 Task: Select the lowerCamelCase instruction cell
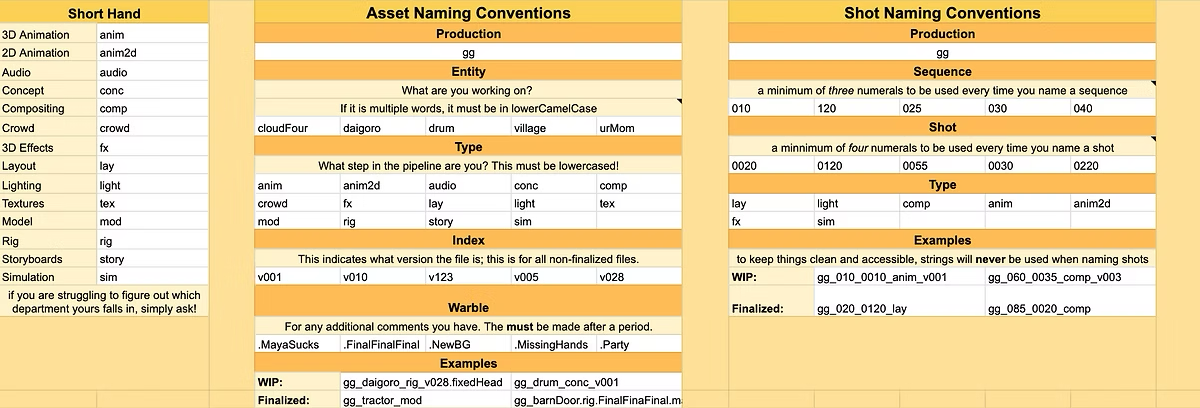pos(468,108)
